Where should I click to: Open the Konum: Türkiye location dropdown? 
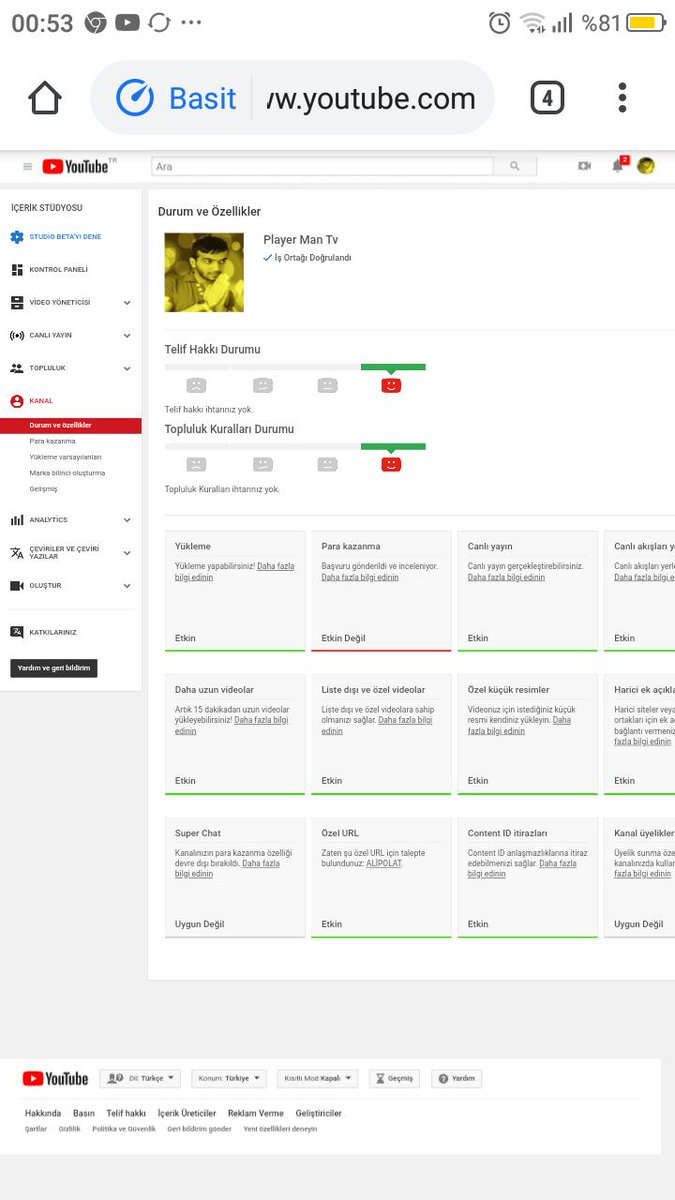pos(229,1079)
